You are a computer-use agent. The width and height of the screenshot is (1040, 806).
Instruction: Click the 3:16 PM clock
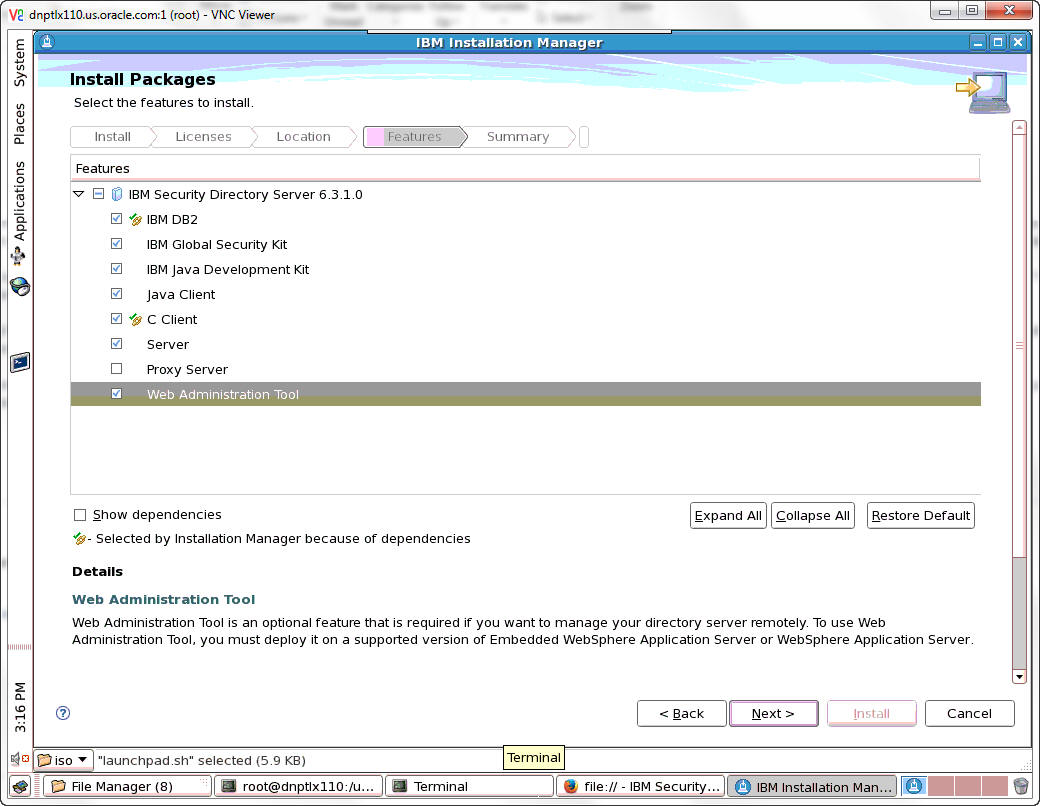tap(20, 706)
